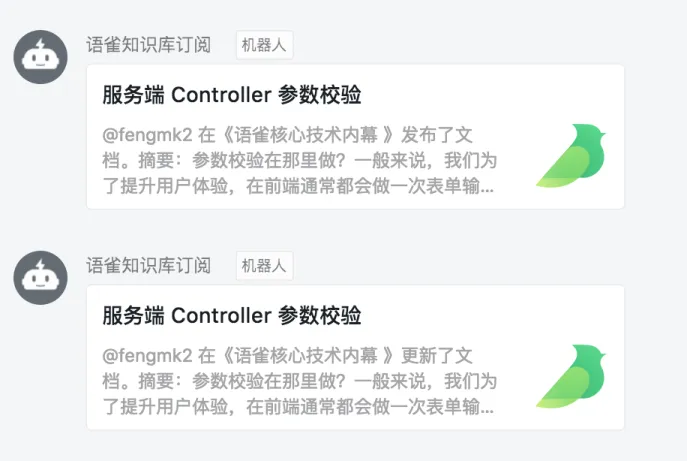Click Yuque bird logo in 更新了文档 card
Screen dimensions: 687x461
[571, 376]
